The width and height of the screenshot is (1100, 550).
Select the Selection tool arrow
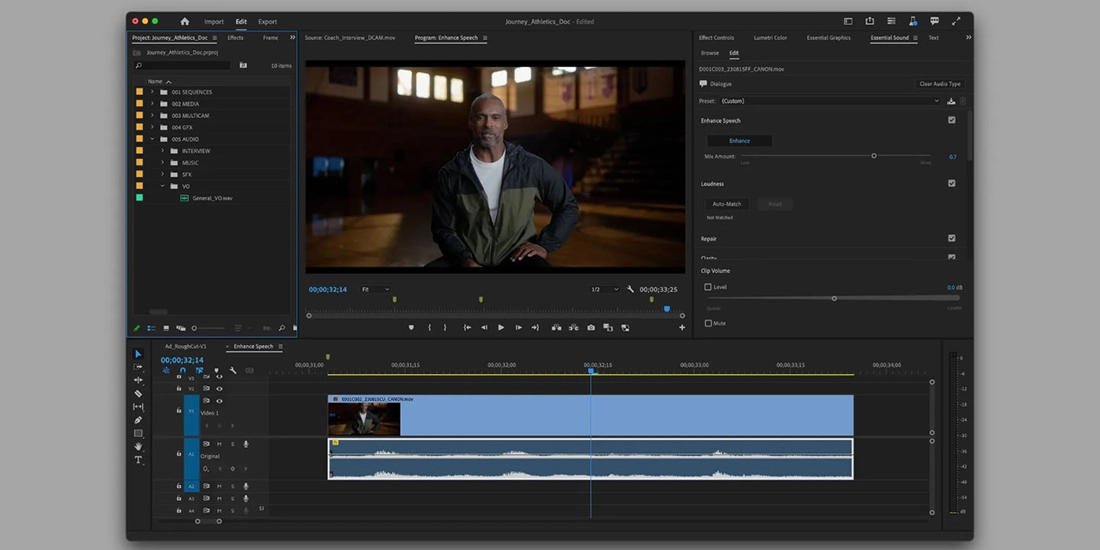coord(138,354)
